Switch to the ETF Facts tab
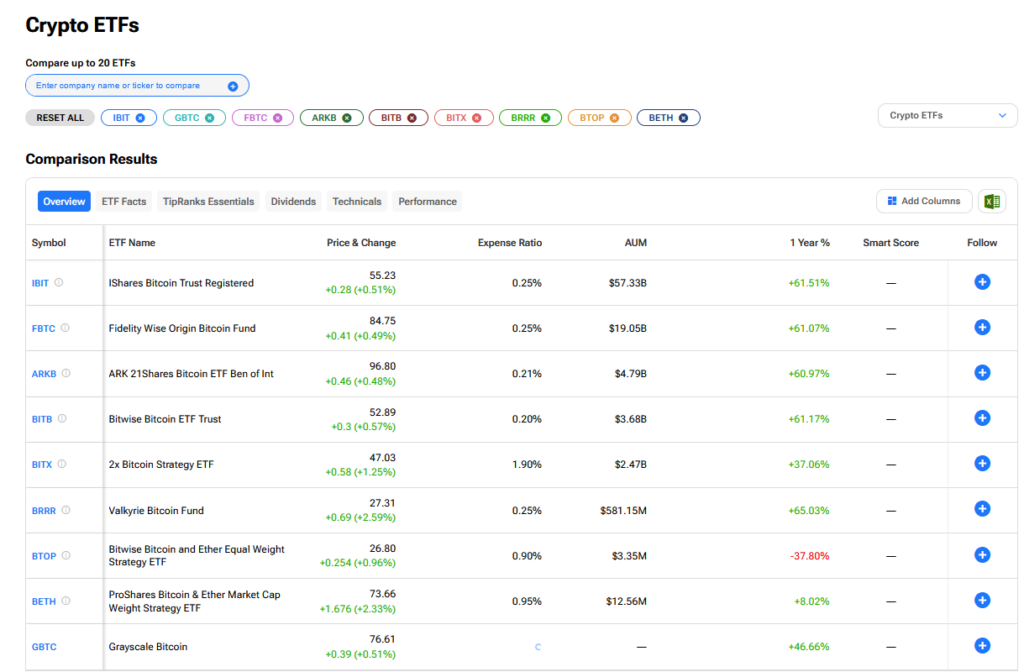 [124, 202]
